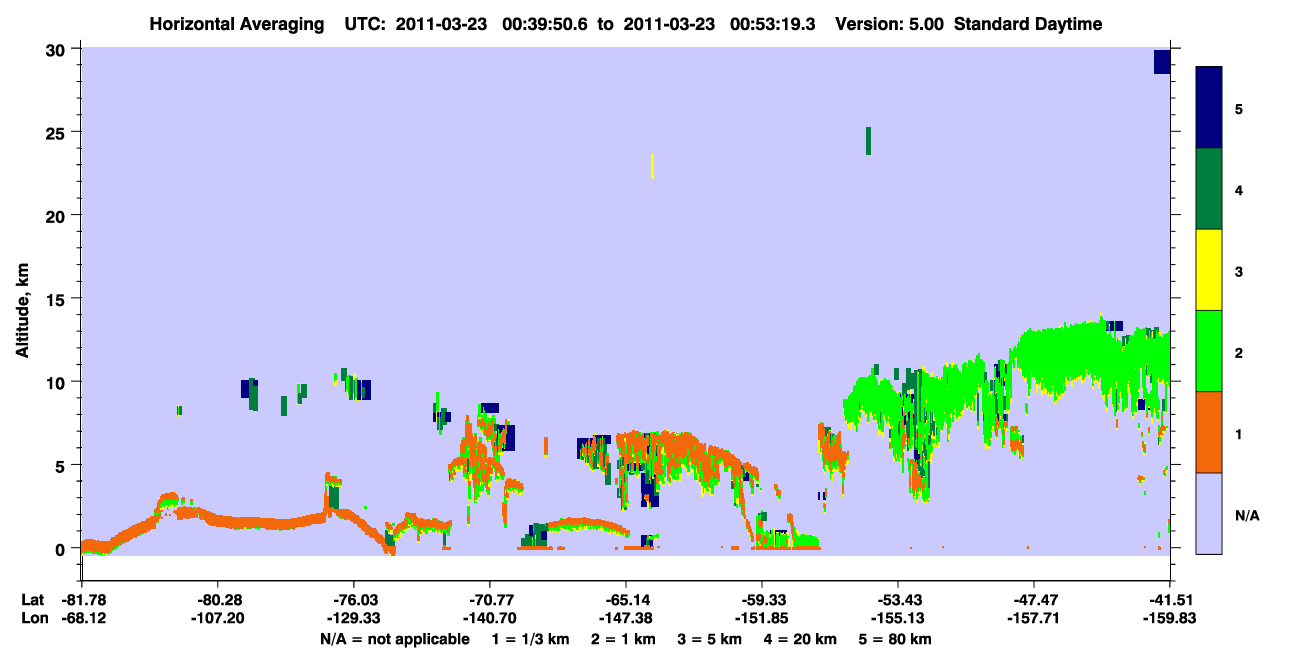Screen dimensions: 1300x667
Task: Click the 'Lon' axis row label
Action: point(33,618)
